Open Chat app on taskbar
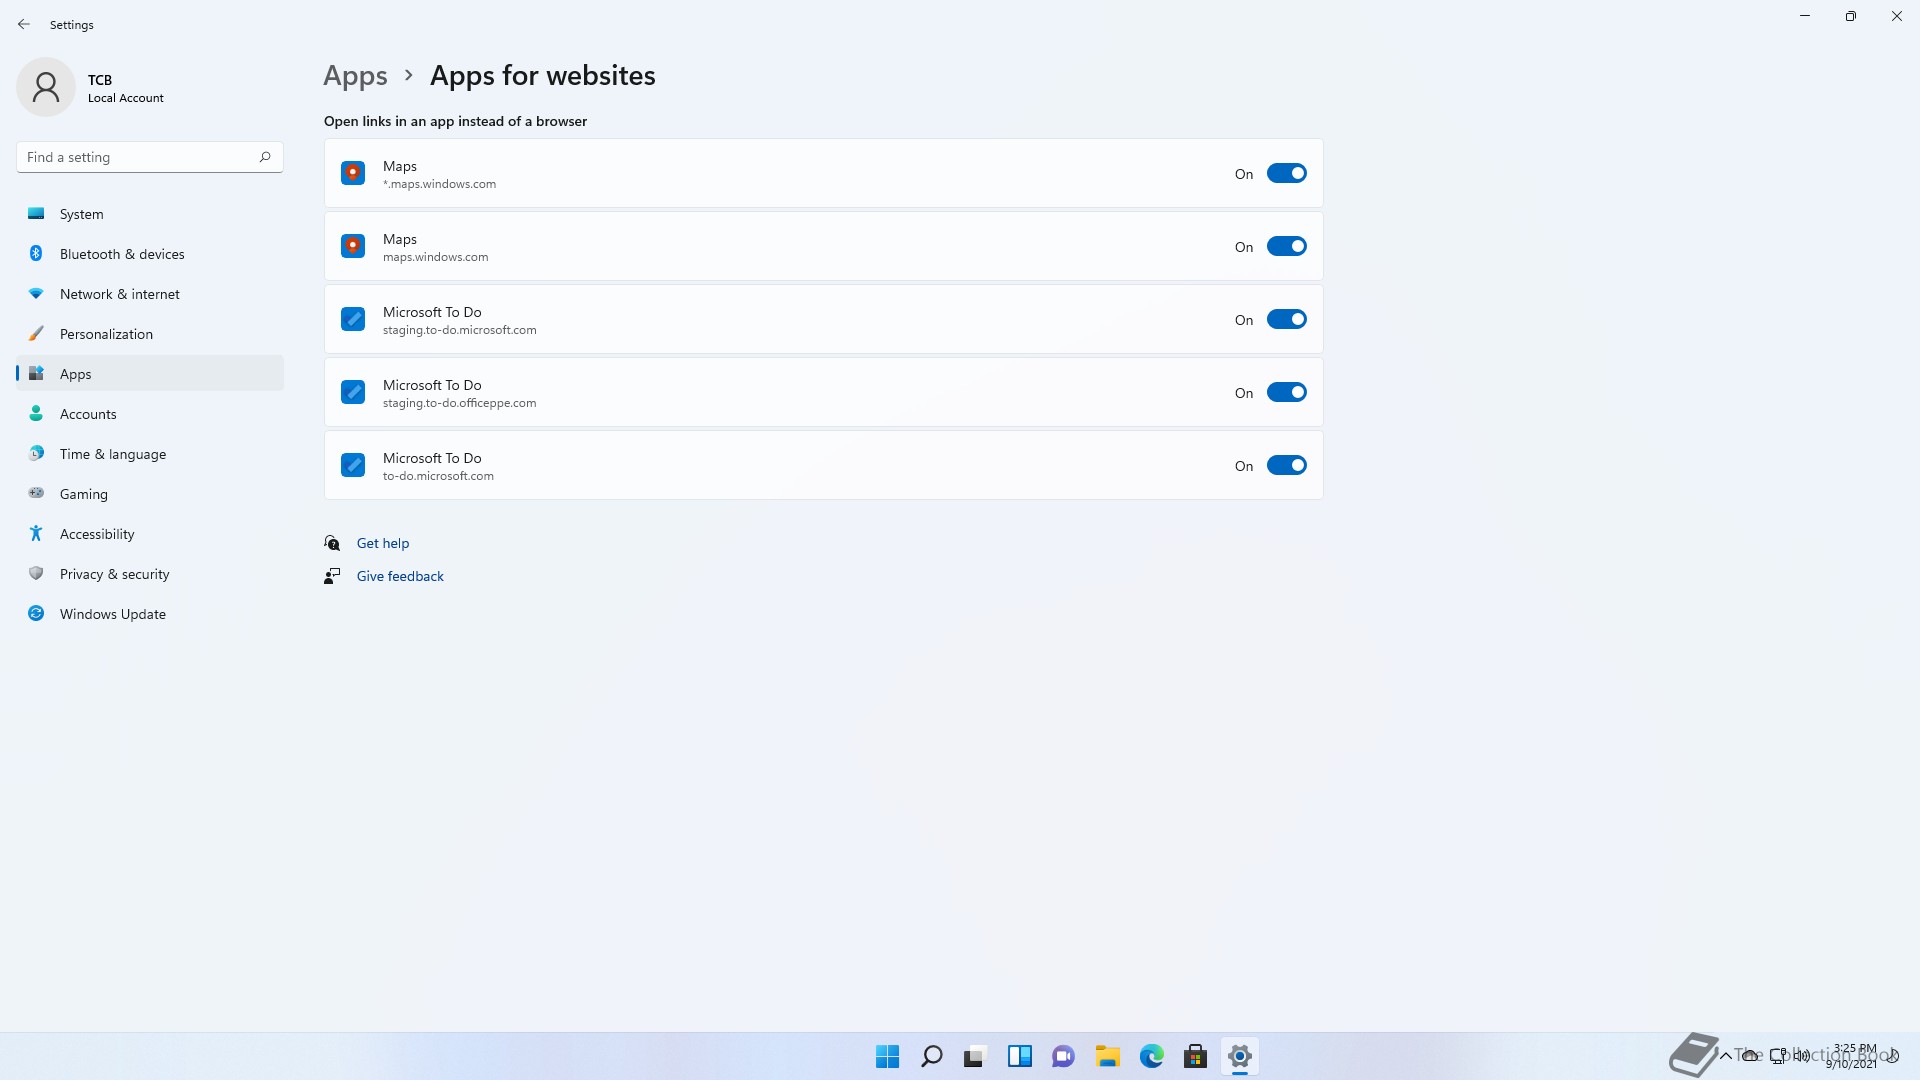 click(1063, 1056)
